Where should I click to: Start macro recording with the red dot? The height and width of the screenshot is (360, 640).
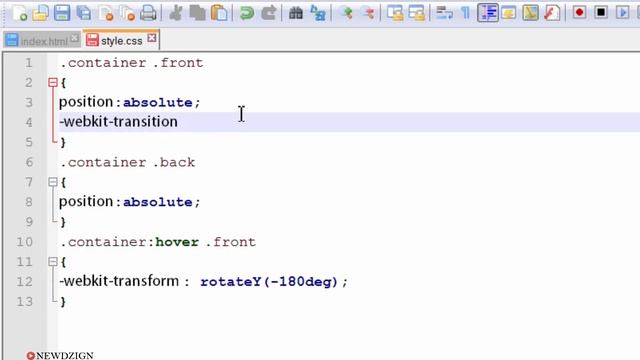(x=579, y=13)
